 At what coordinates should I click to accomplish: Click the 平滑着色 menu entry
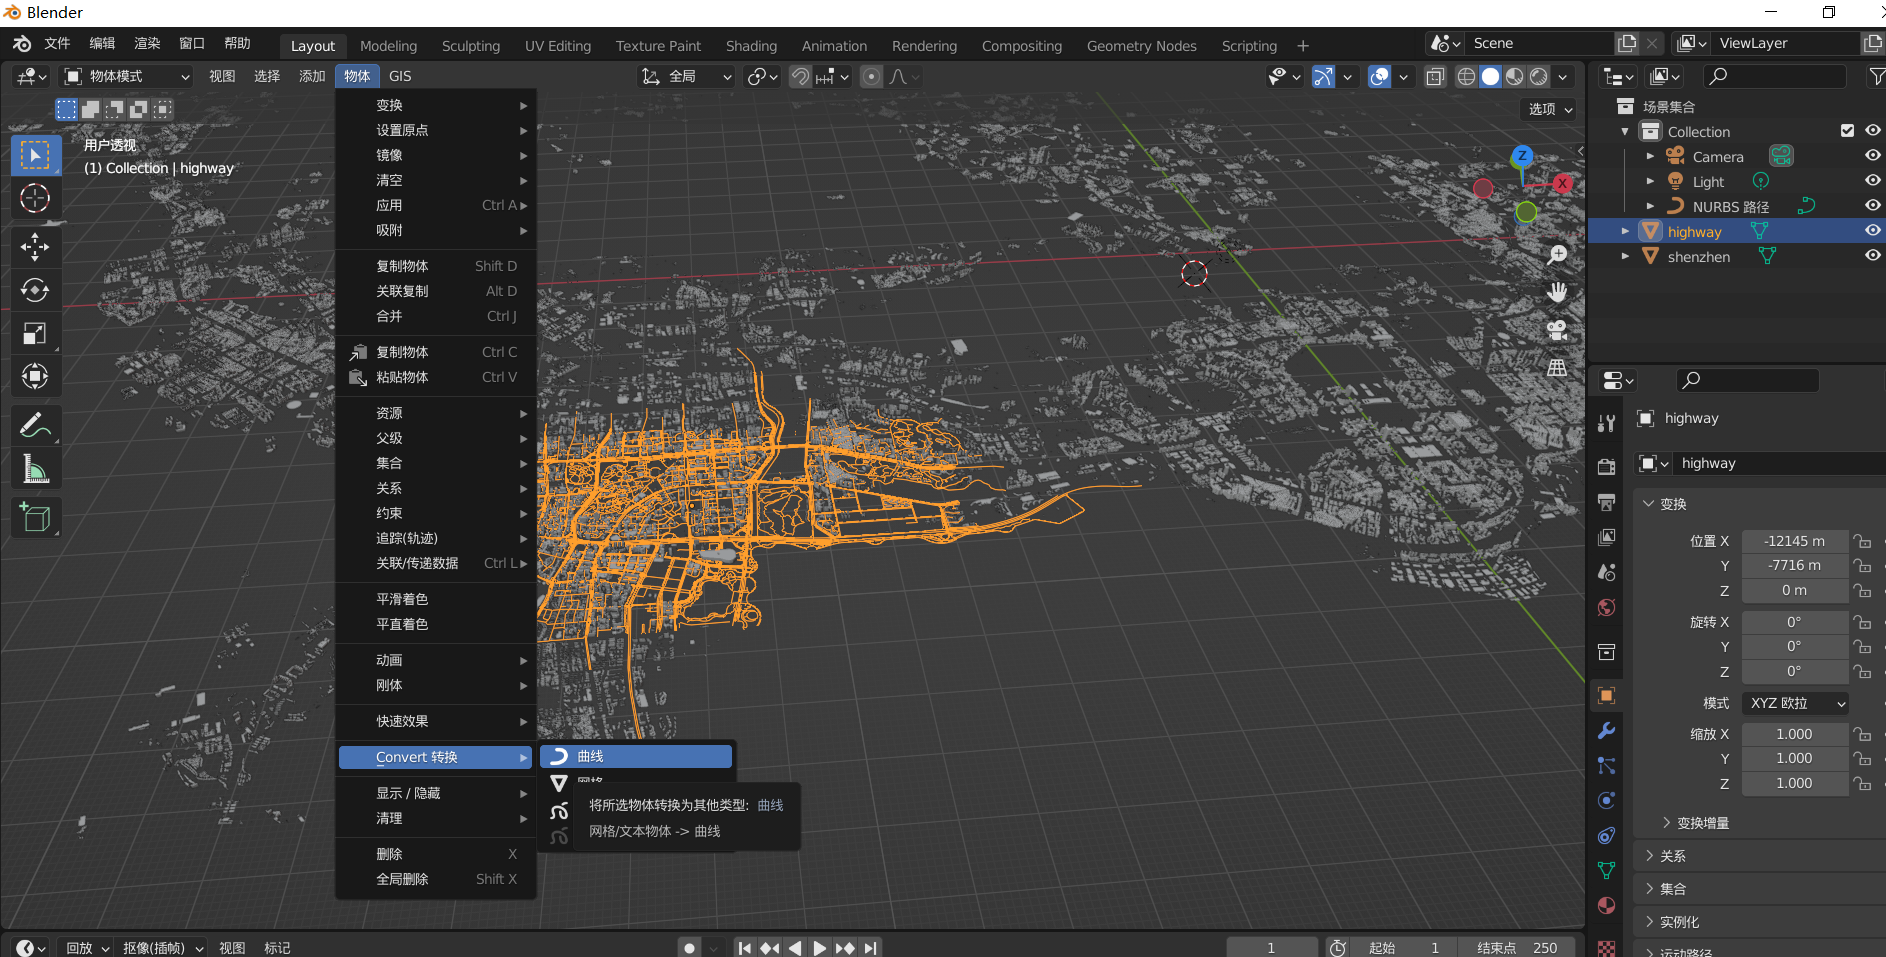coord(436,599)
